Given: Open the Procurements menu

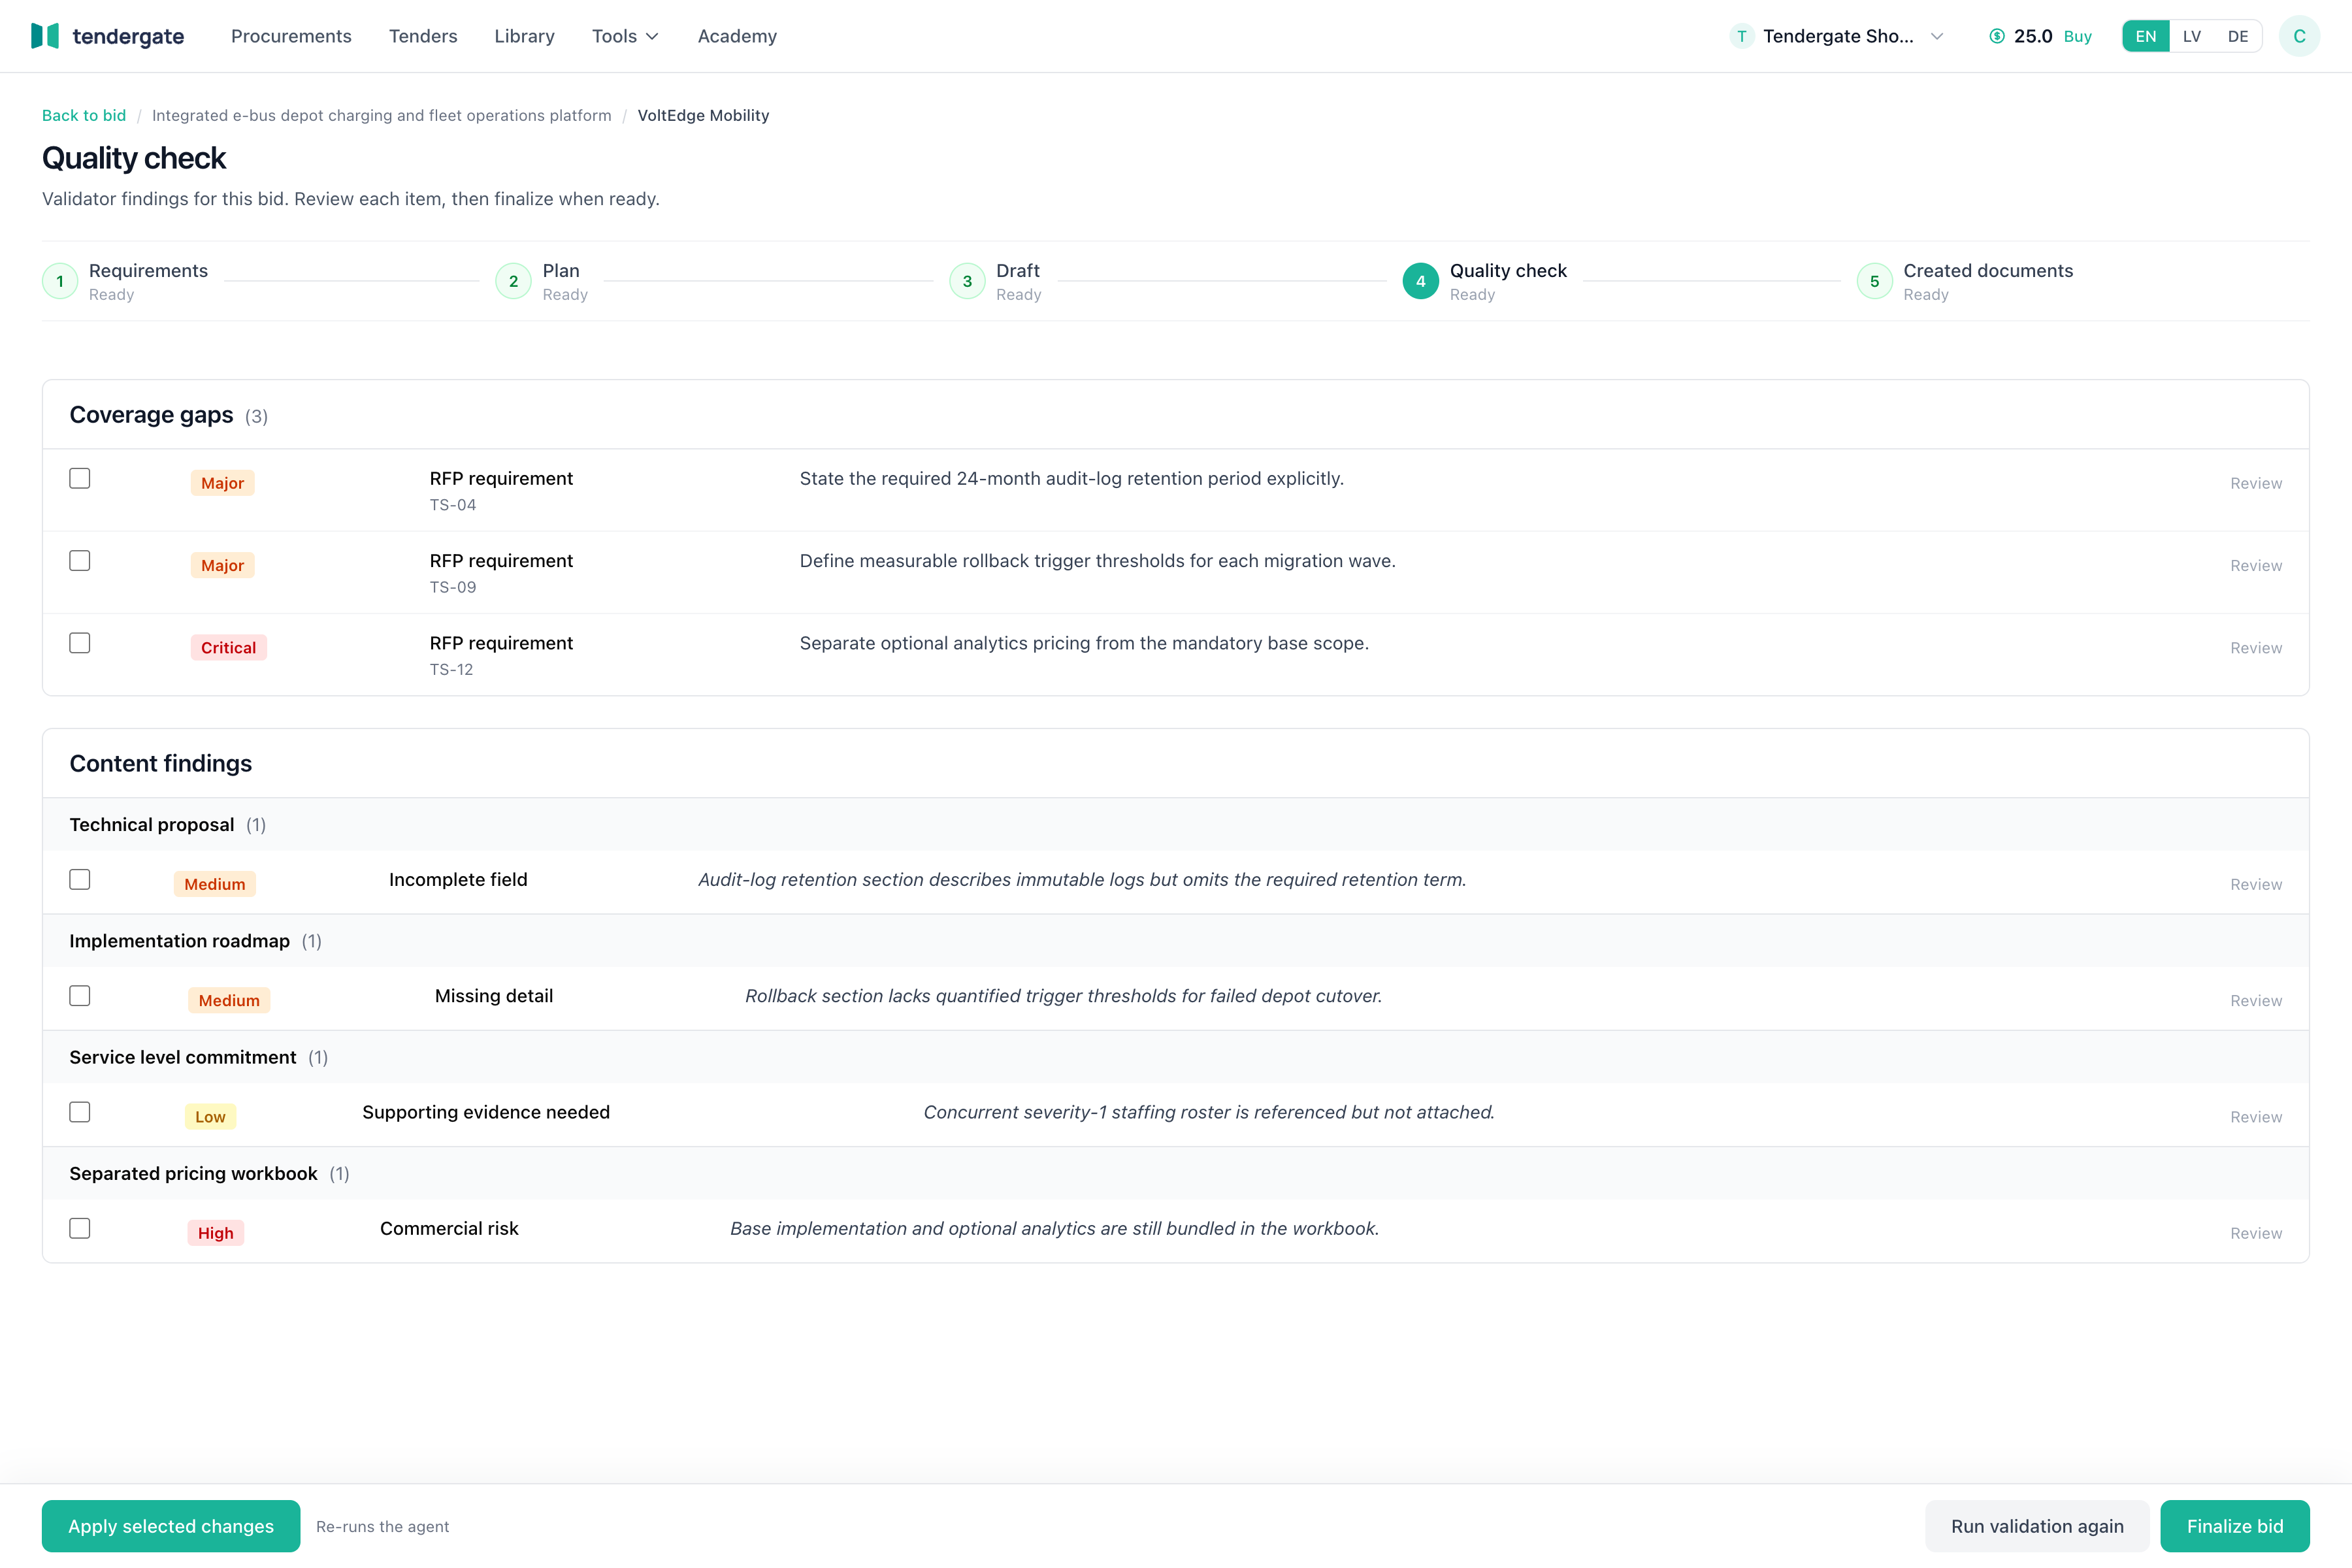Looking at the screenshot, I should coord(291,36).
